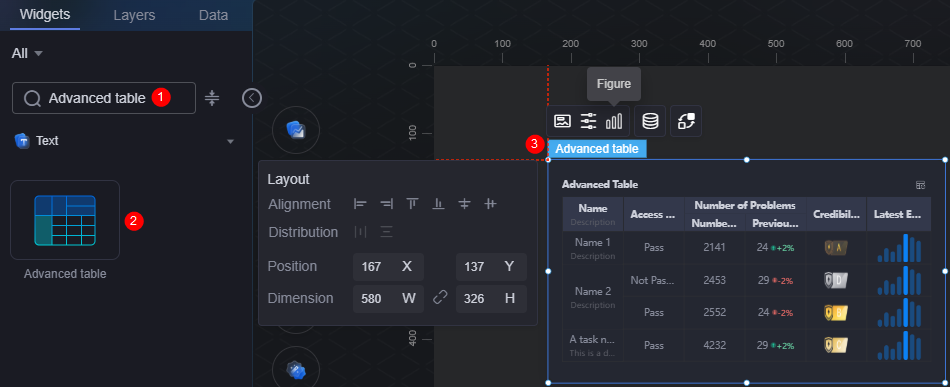Screen dimensions: 950x387
Task: Click the Advanced Table title inside widget
Action: click(x=600, y=185)
